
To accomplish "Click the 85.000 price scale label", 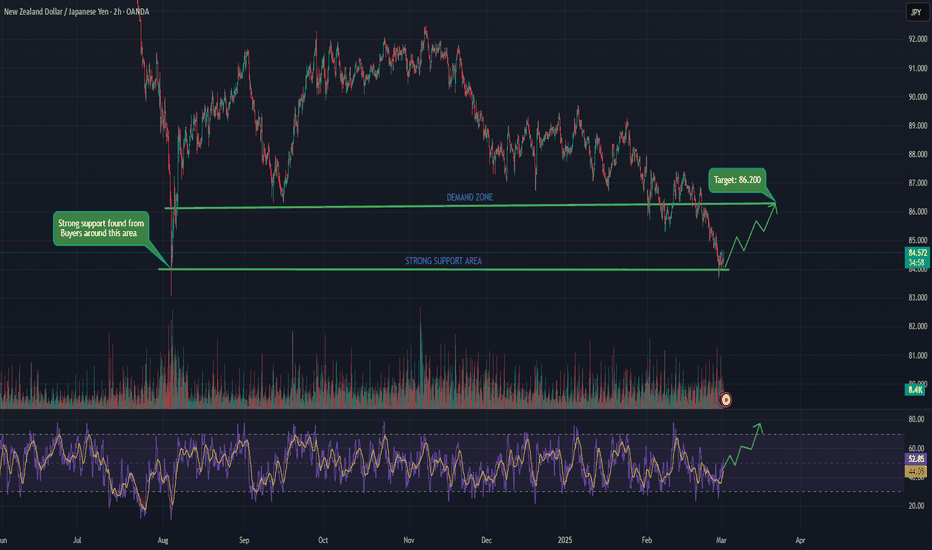I will tap(917, 240).
